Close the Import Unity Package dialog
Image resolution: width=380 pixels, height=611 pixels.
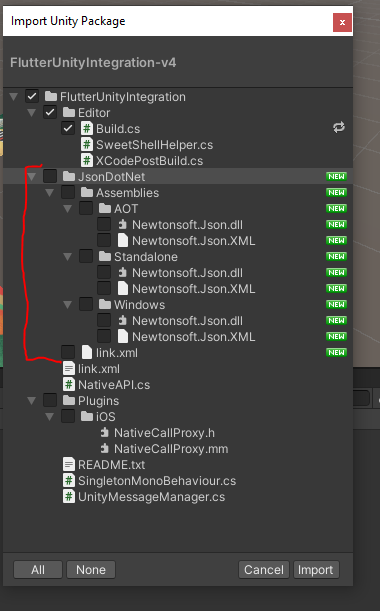[x=342, y=22]
